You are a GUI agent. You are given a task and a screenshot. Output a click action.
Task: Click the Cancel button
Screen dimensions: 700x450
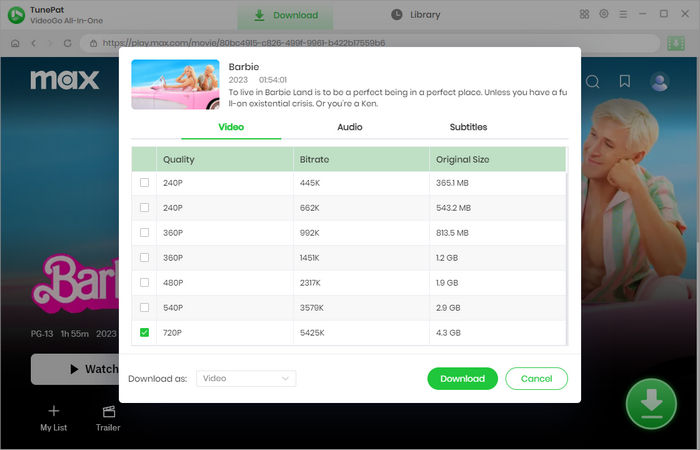click(537, 379)
